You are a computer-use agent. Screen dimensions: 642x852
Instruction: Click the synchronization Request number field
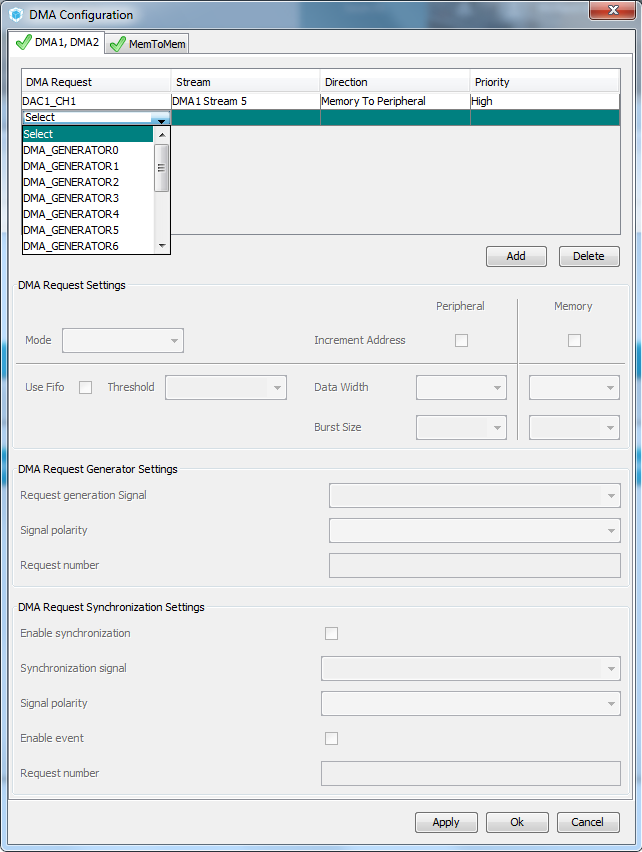pos(471,774)
